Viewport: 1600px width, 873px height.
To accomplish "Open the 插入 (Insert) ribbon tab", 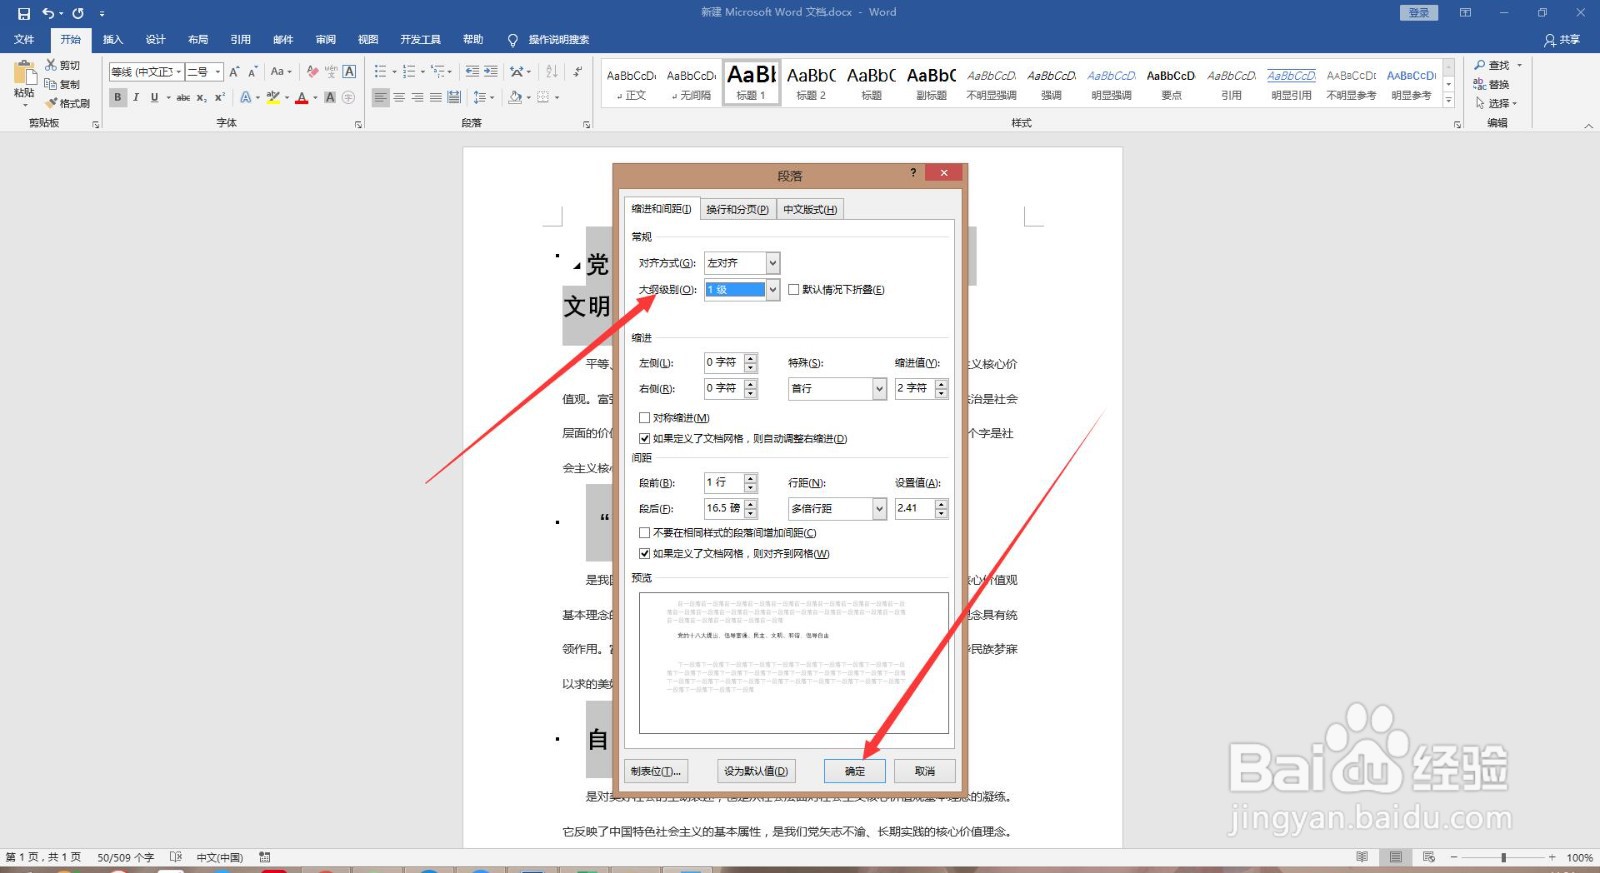I will coord(113,40).
